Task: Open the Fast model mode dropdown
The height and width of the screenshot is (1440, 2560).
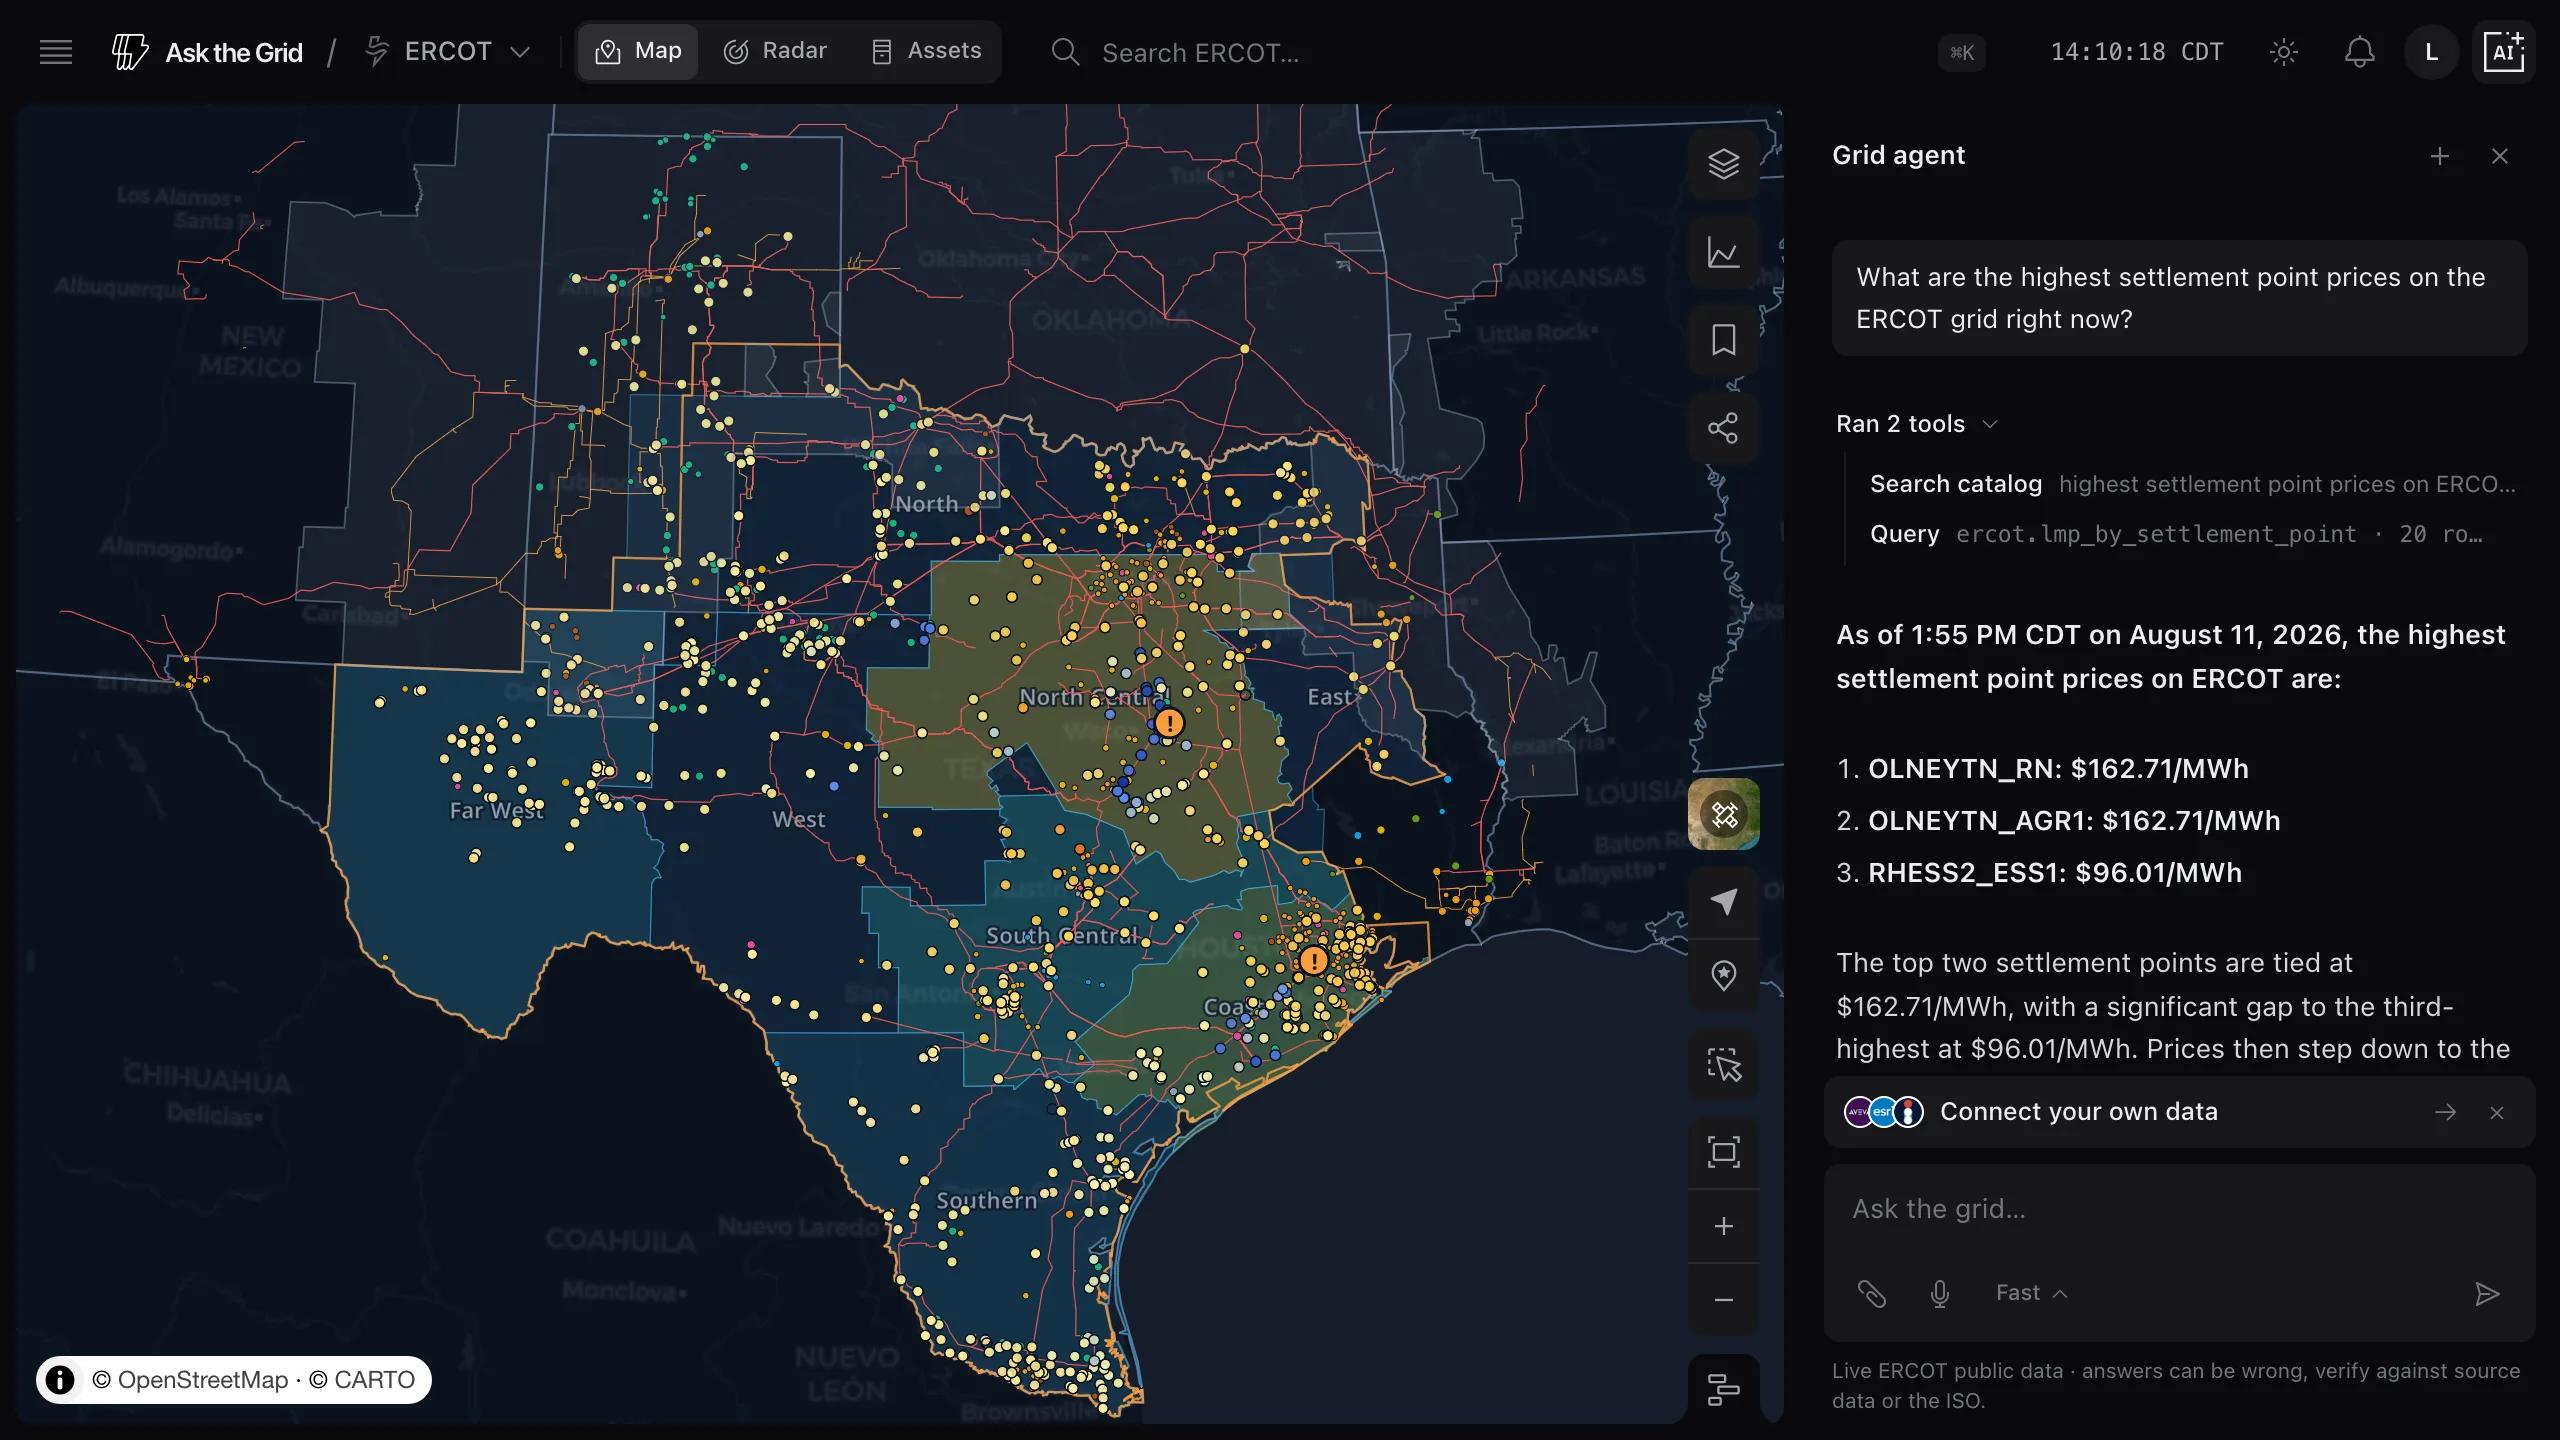Action: [x=2031, y=1293]
